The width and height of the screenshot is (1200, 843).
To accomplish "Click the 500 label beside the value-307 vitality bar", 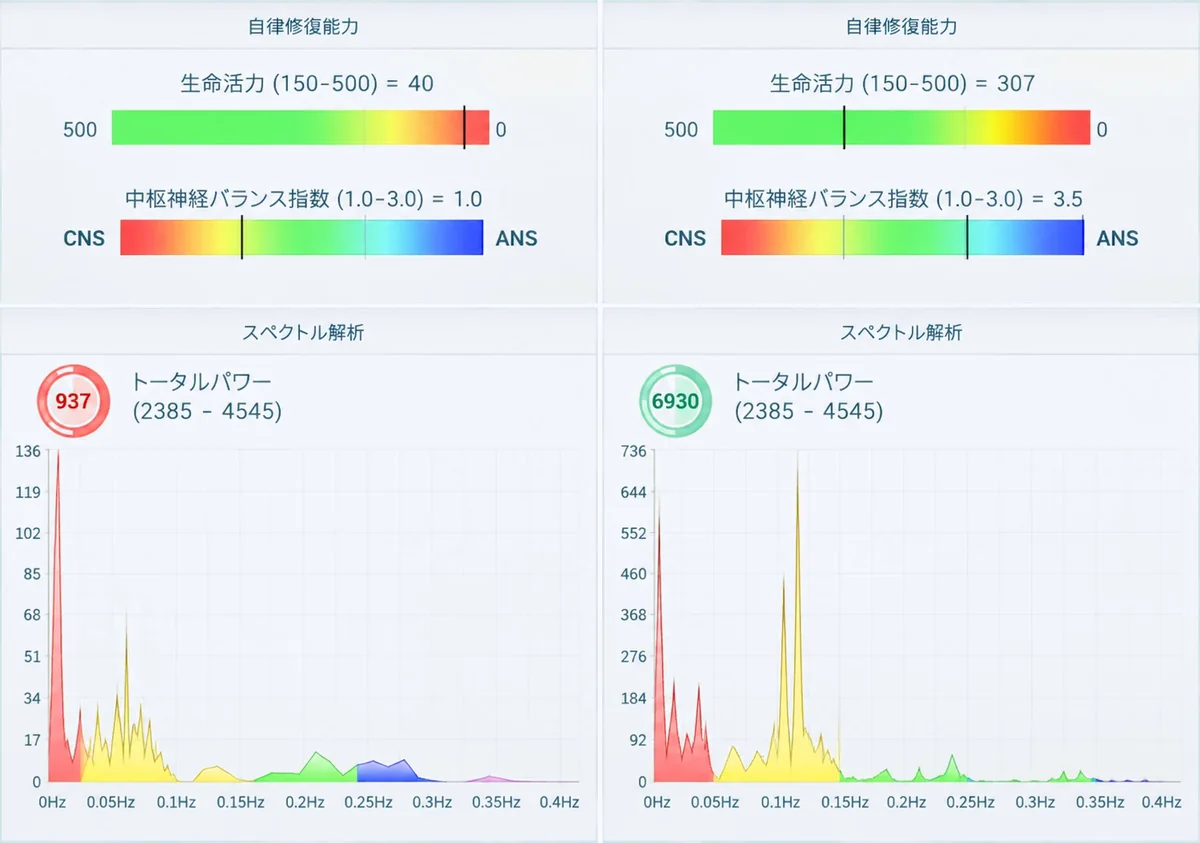I will pyautogui.click(x=681, y=129).
